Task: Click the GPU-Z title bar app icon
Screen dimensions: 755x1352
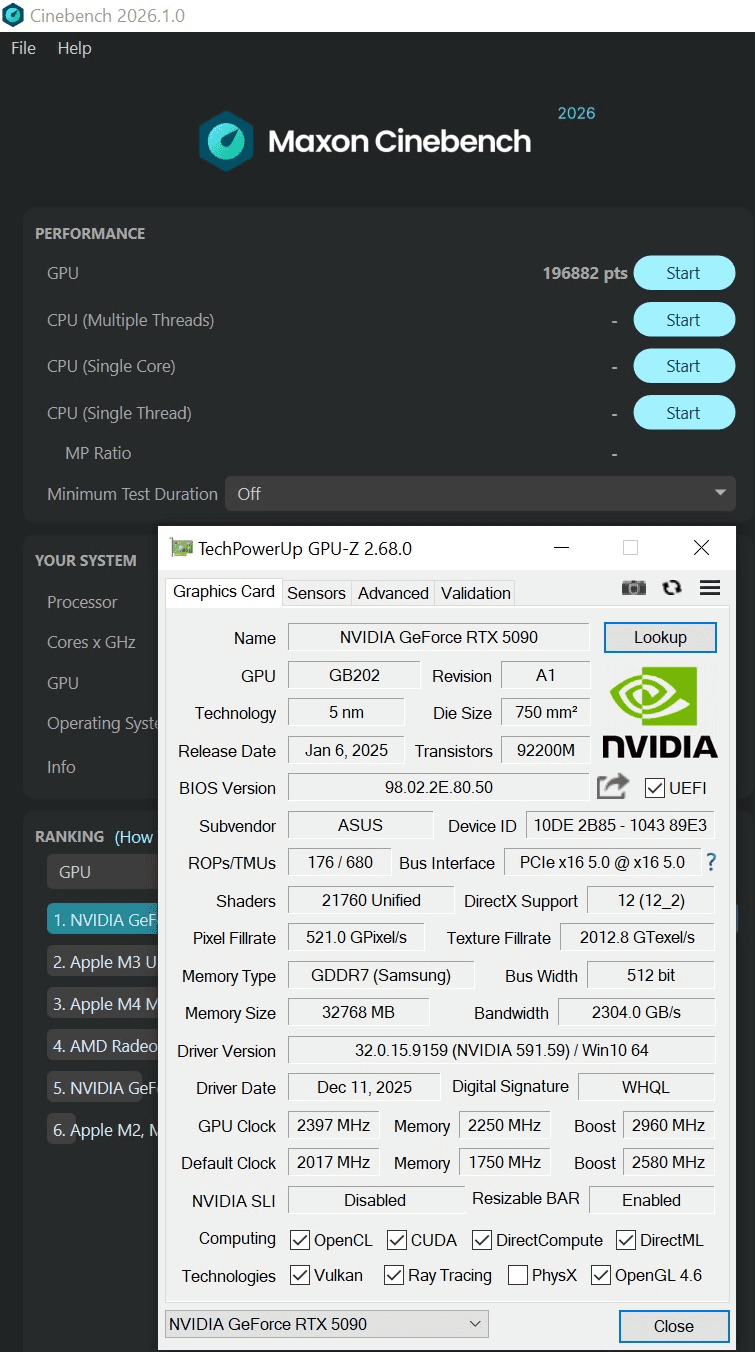Action: (181, 548)
